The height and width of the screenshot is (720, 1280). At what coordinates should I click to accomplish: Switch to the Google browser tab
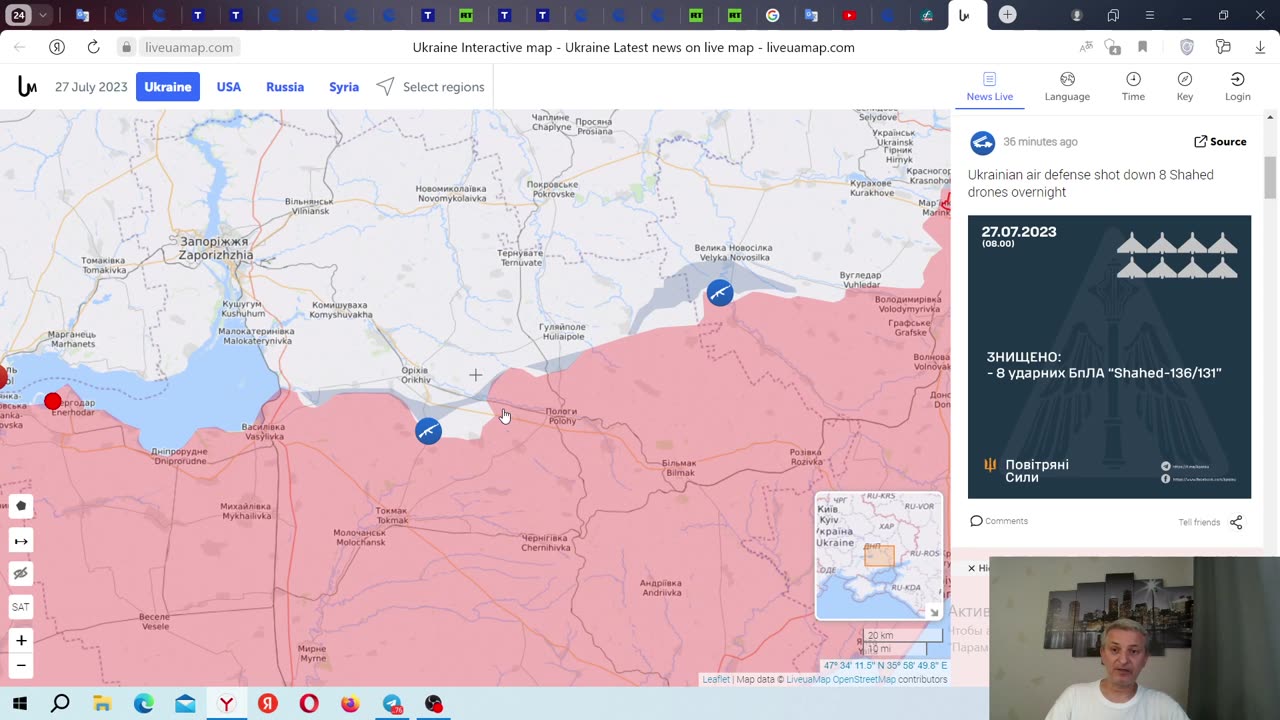tap(773, 15)
